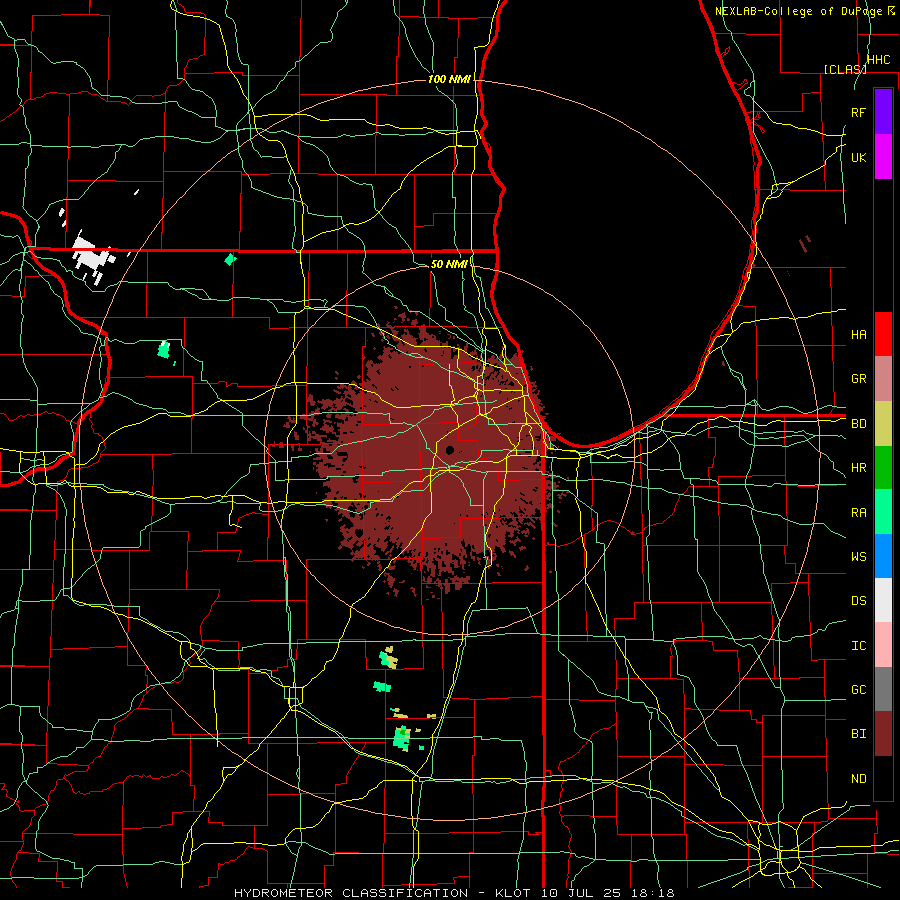Click the NEXLAB-College of DuPage title text

pos(798,11)
